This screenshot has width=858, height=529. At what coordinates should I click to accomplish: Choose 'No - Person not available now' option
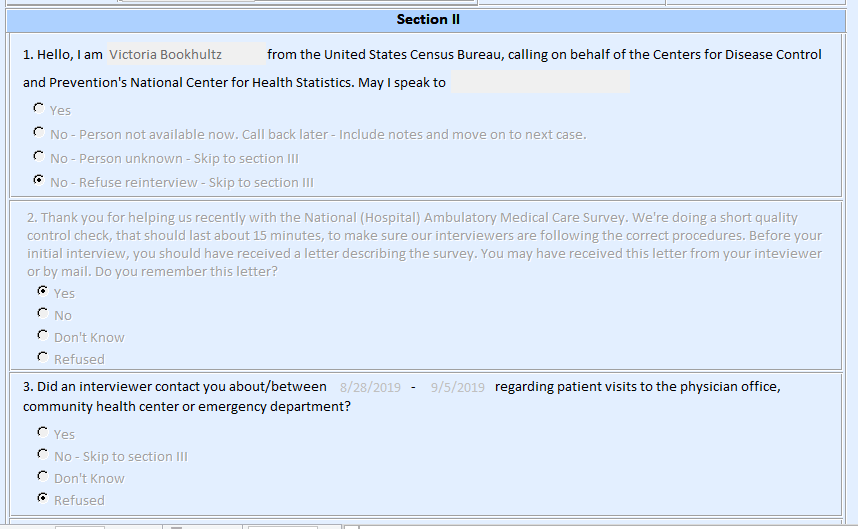pyautogui.click(x=38, y=133)
